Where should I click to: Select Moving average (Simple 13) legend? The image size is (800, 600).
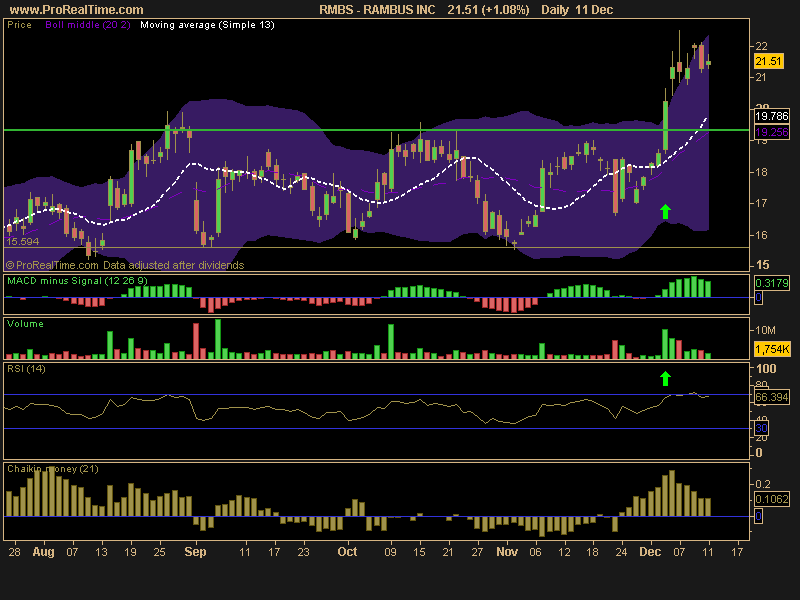click(x=207, y=25)
